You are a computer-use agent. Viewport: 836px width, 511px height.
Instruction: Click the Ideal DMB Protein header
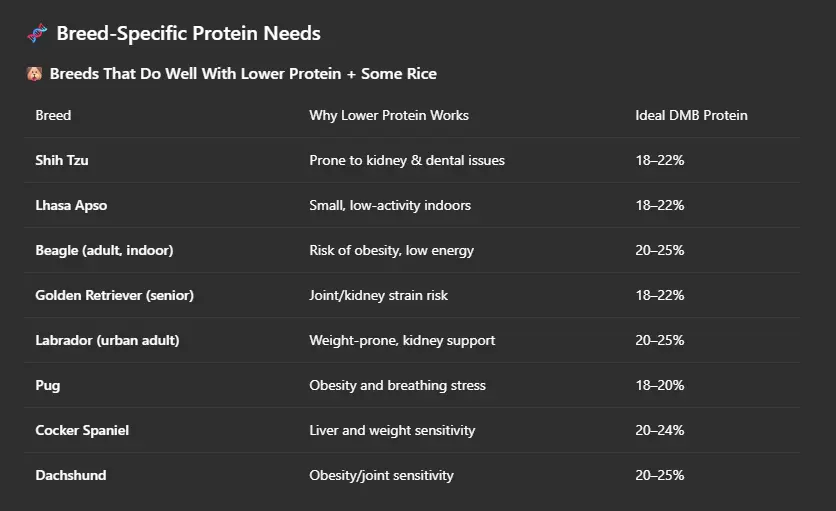(691, 115)
